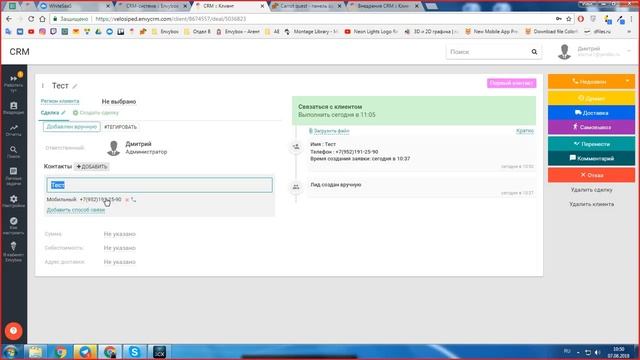Open the 'Входящие' sidebar section
The width and height of the screenshot is (640, 360).
tap(13, 108)
